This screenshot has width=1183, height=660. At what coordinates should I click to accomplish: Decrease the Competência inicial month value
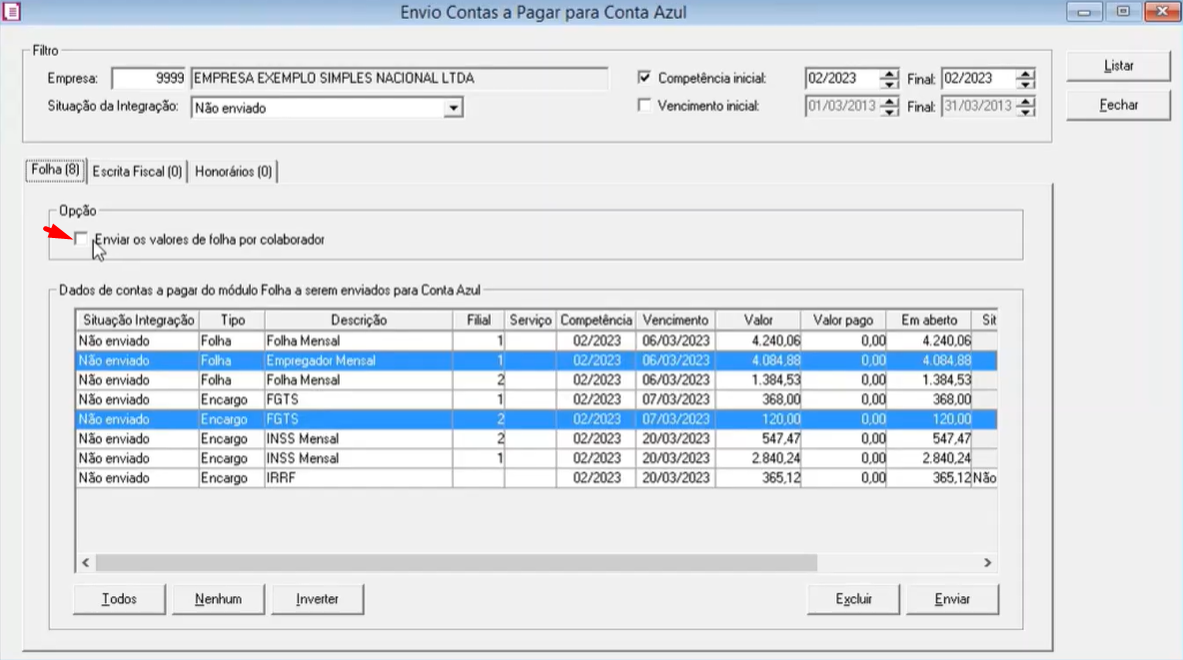(x=890, y=83)
